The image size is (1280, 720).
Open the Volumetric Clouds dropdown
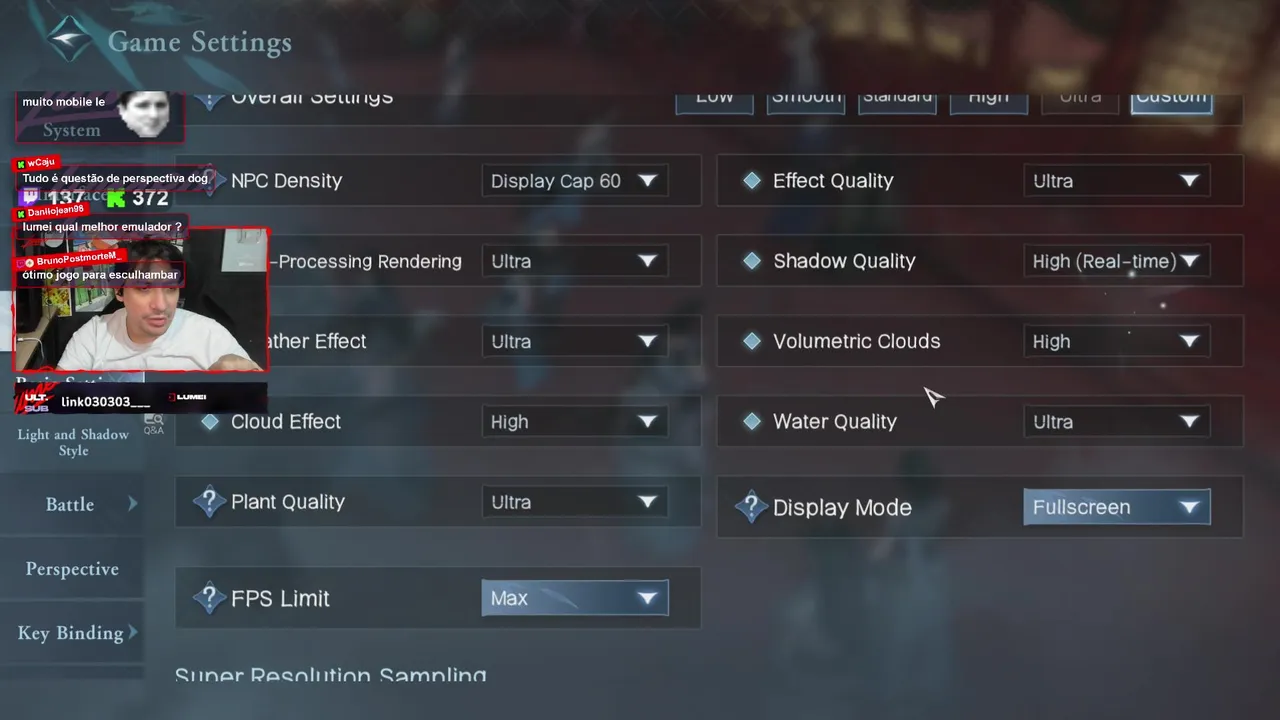pos(1117,341)
